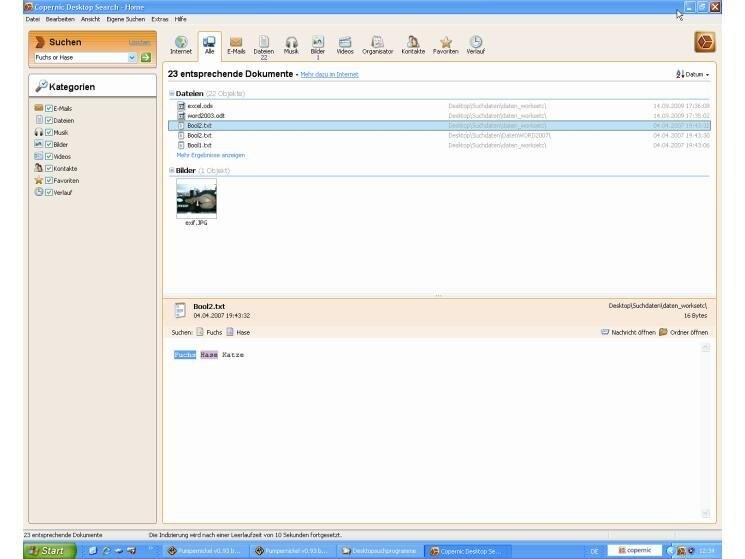Toggle the Dateien category checkbox
Image resolution: width=745 pixels, height=559 pixels.
click(49, 121)
